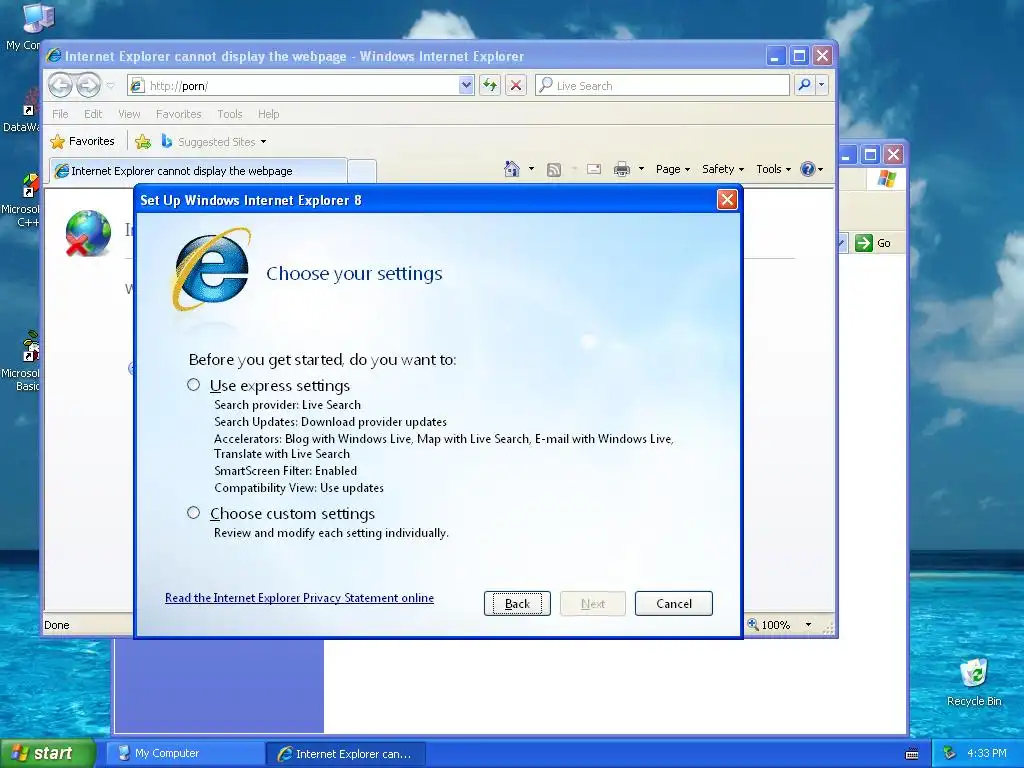The height and width of the screenshot is (768, 1024).
Task: Open the Help menu
Action: pyautogui.click(x=268, y=114)
